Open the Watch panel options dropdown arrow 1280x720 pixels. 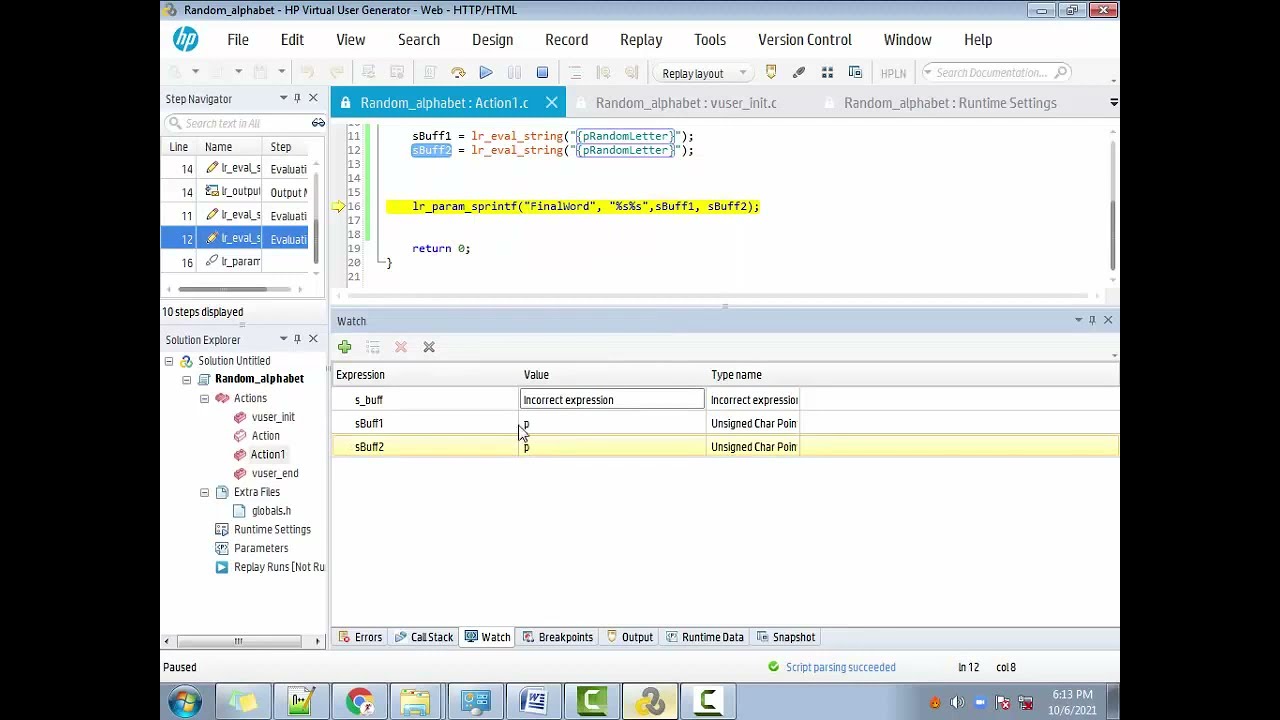[1078, 320]
